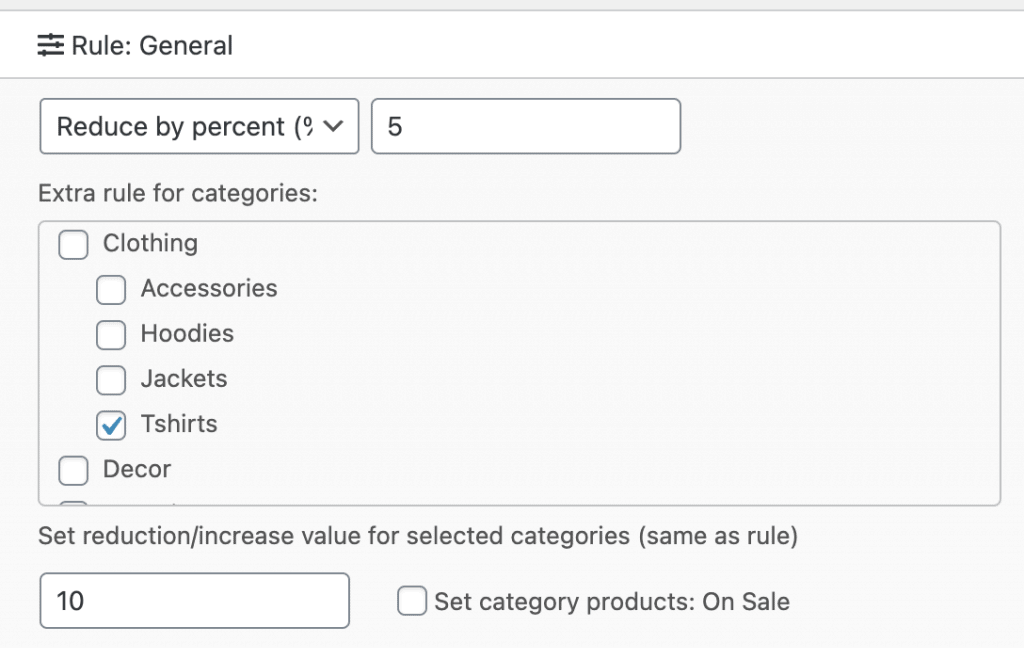Click the 'Set category products: On Sale' label text
The width and height of the screenshot is (1024, 659).
tap(612, 601)
